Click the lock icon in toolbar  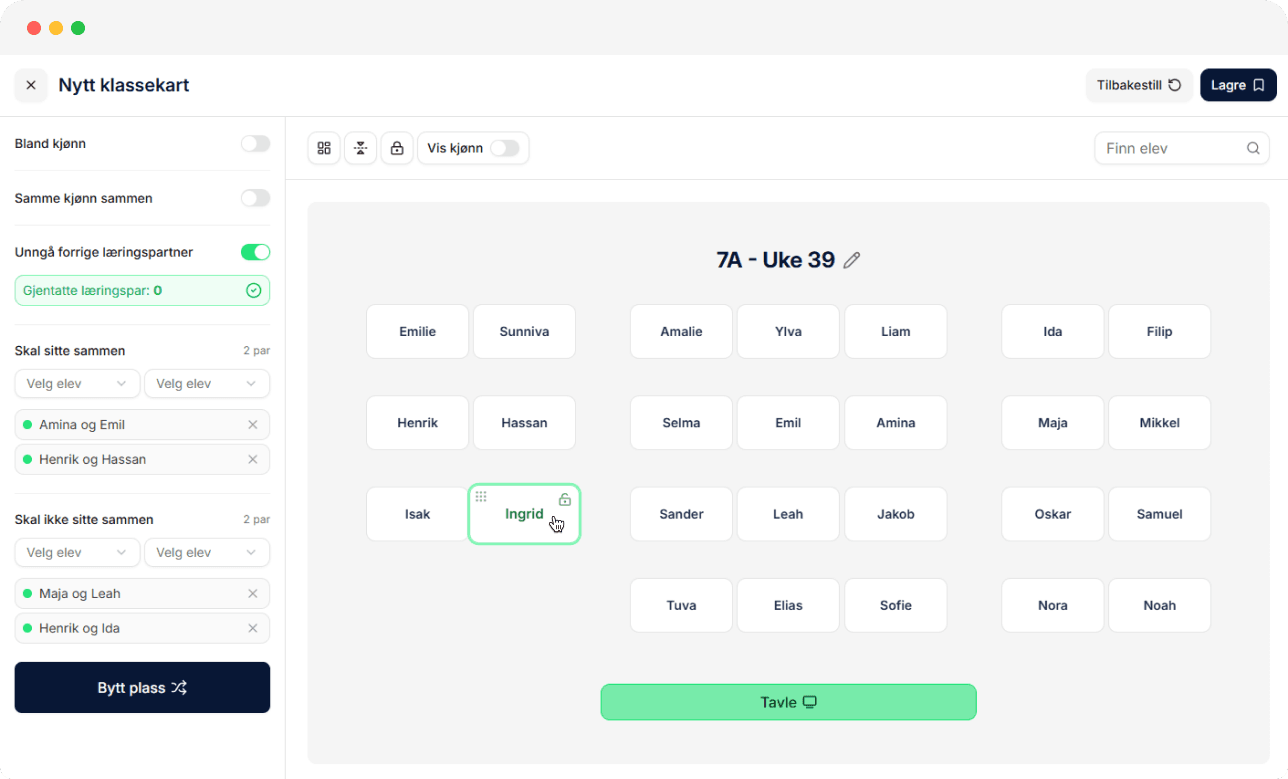397,148
